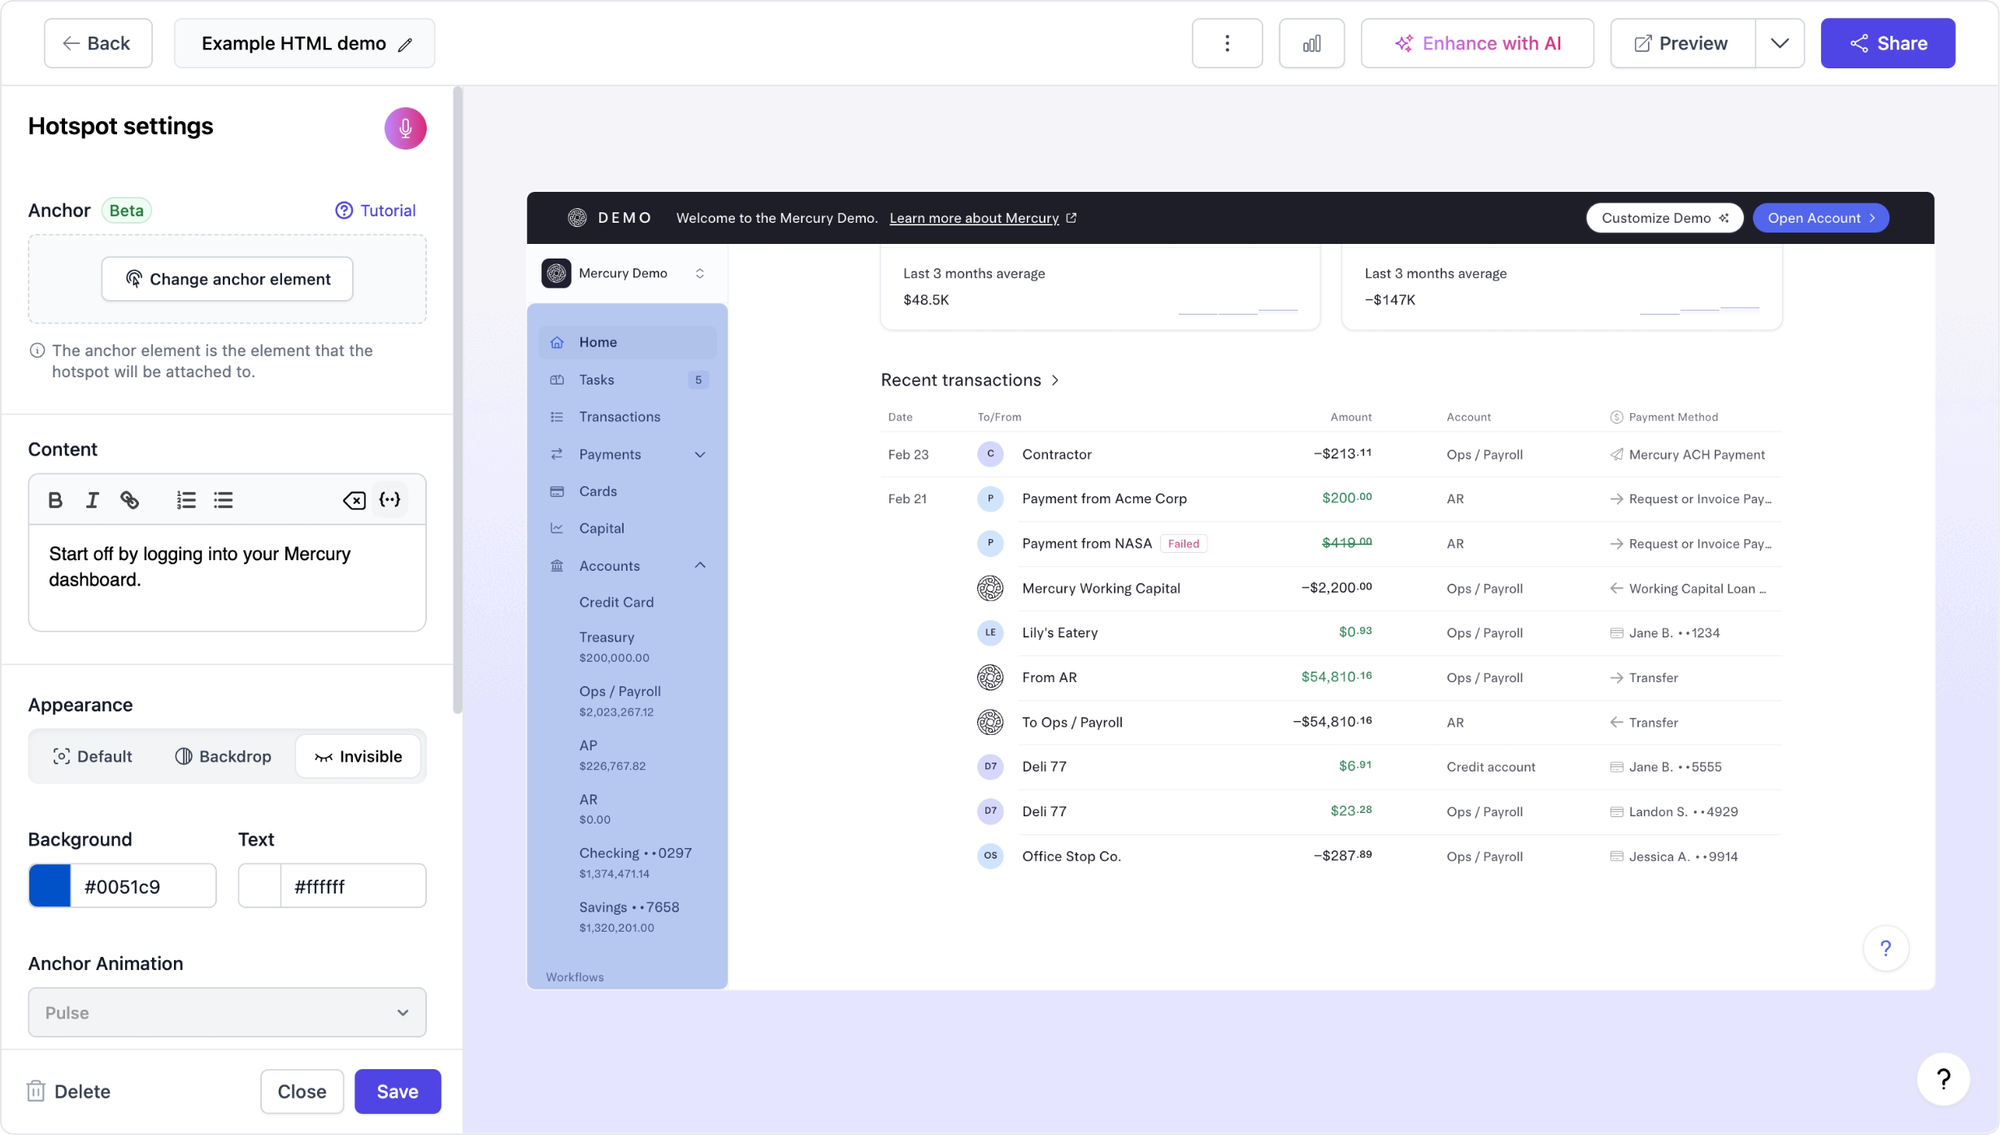Click Change anchor element
The image size is (2000, 1135).
[227, 279]
